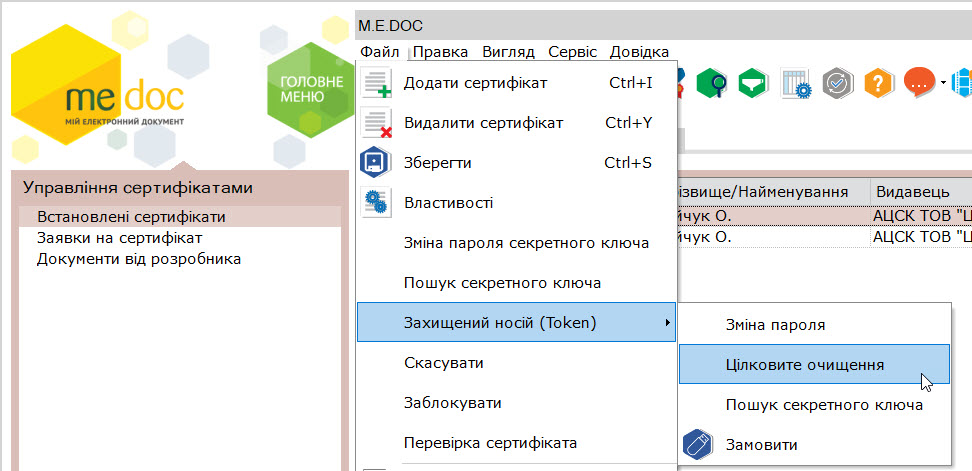Choose Пошук секретного ключа in Token submenu
972x471 pixels.
point(815,405)
